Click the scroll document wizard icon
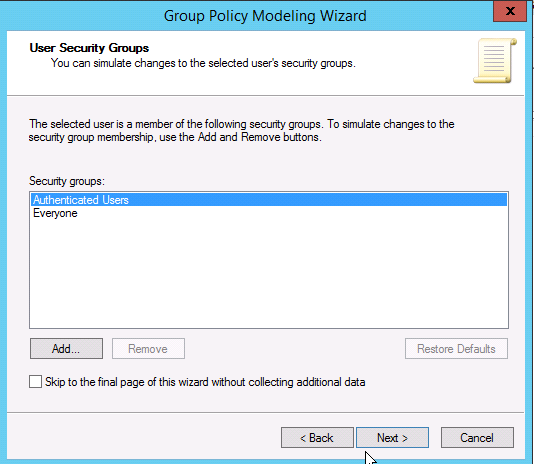The image size is (534, 464). (495, 61)
